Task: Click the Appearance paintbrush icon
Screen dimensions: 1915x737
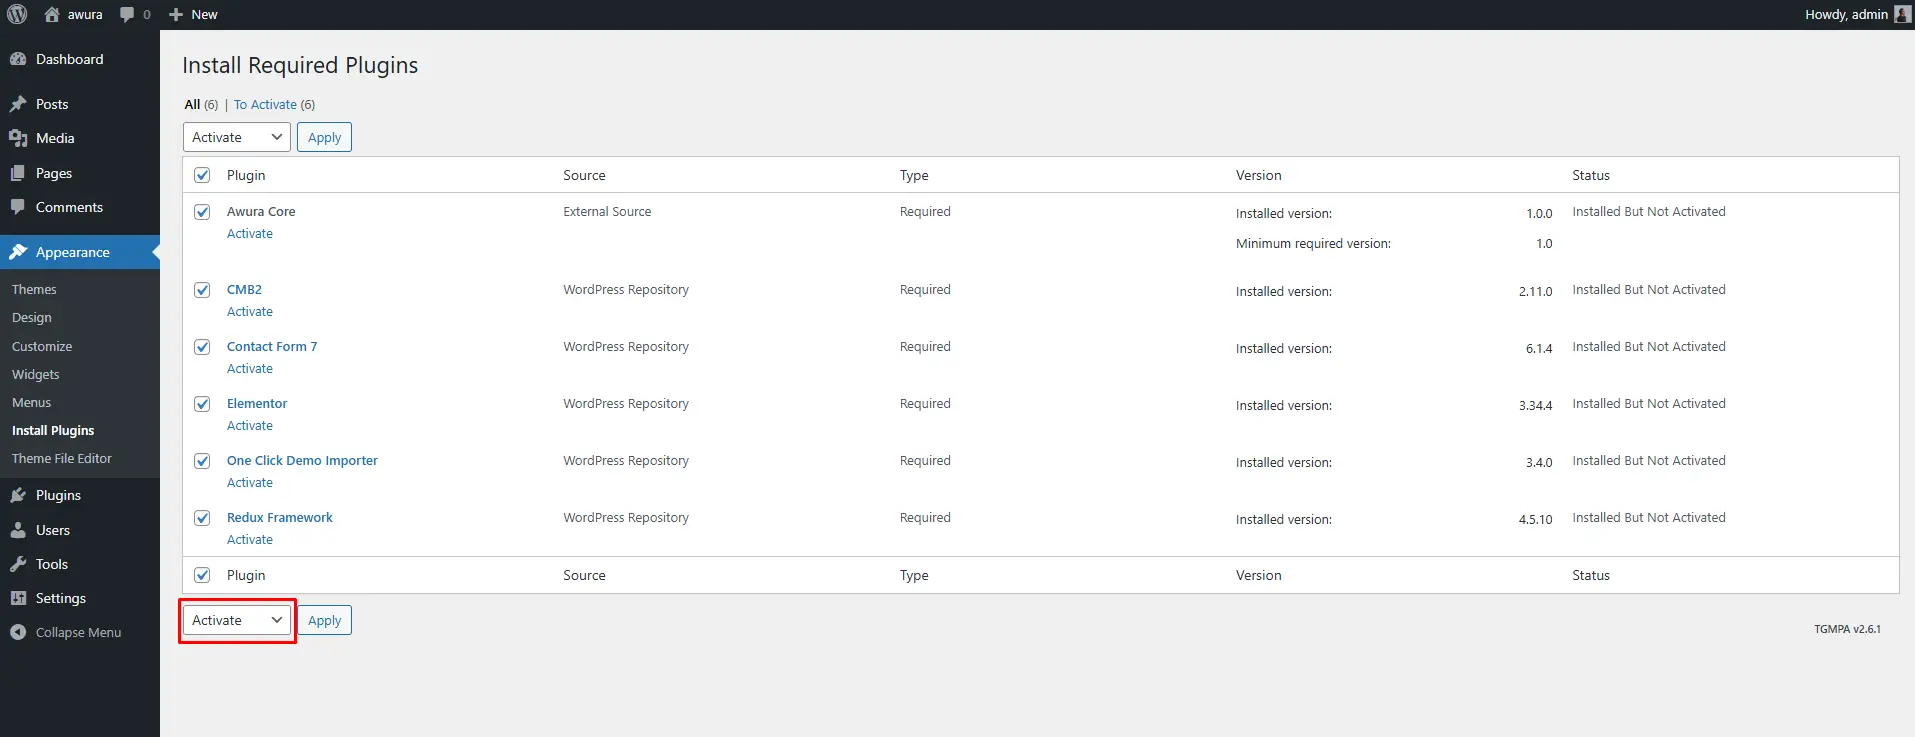Action: 18,252
